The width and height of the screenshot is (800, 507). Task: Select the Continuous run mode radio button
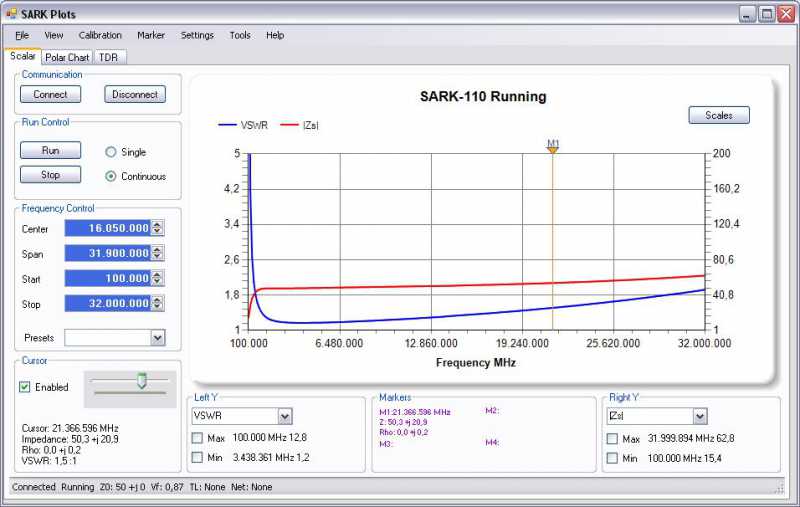coord(111,176)
